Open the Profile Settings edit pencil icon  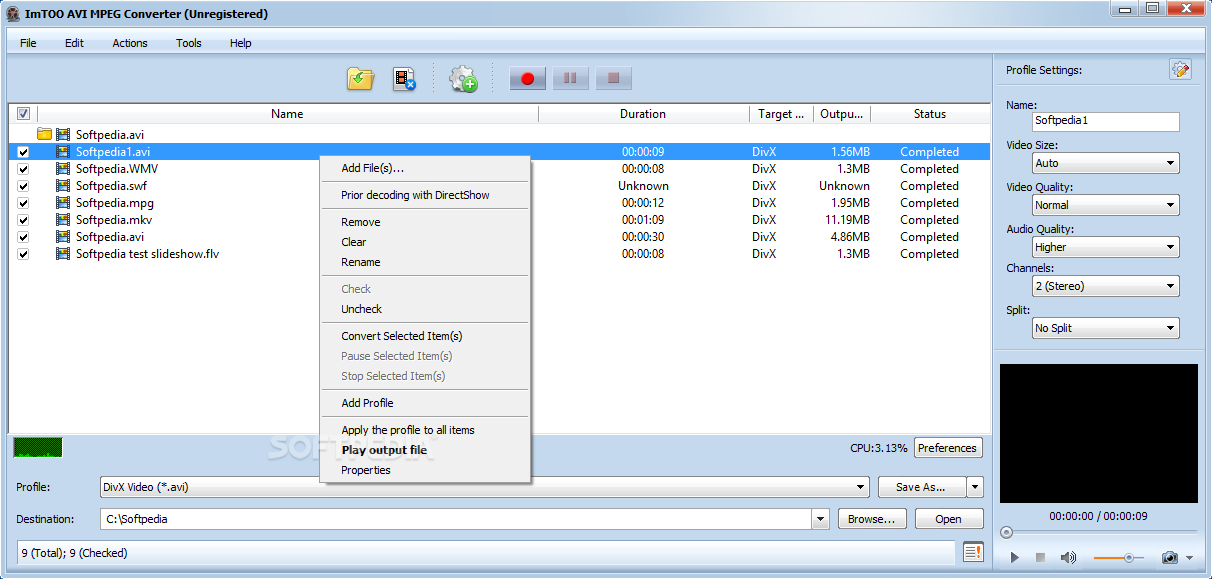pos(1180,69)
